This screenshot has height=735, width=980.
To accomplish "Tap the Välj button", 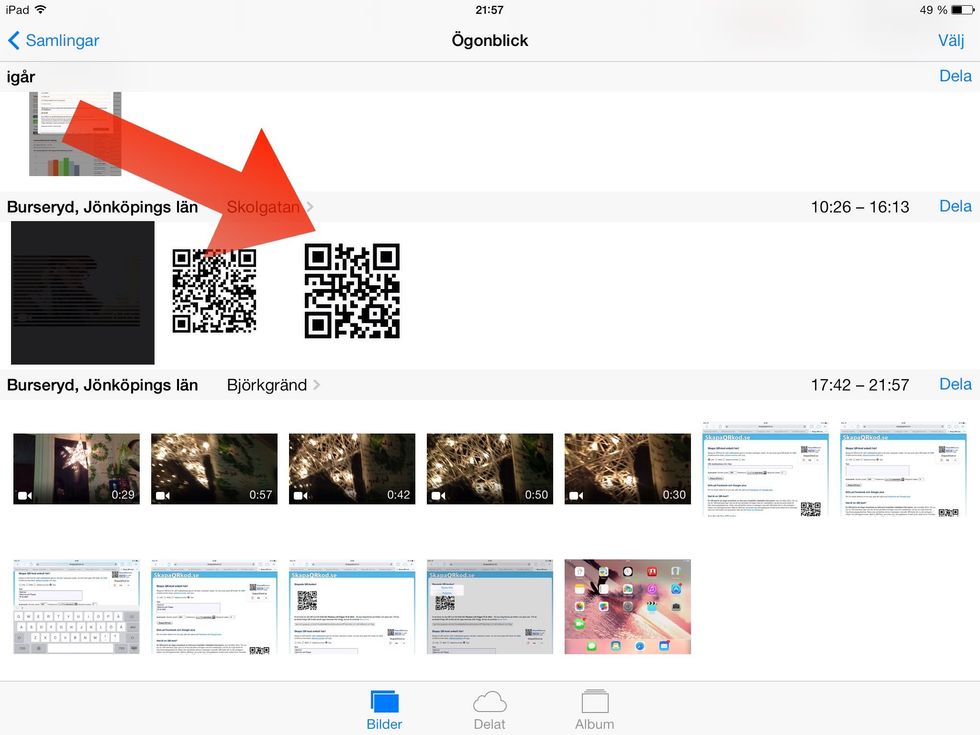I will [951, 41].
